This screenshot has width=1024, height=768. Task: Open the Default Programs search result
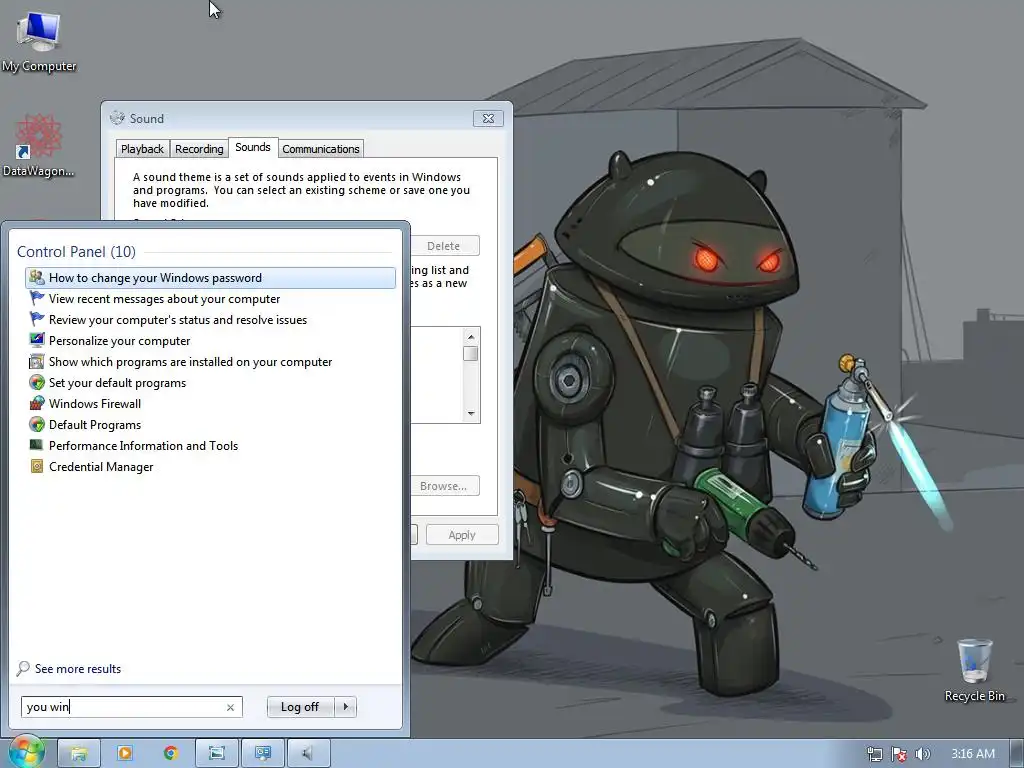point(210,424)
